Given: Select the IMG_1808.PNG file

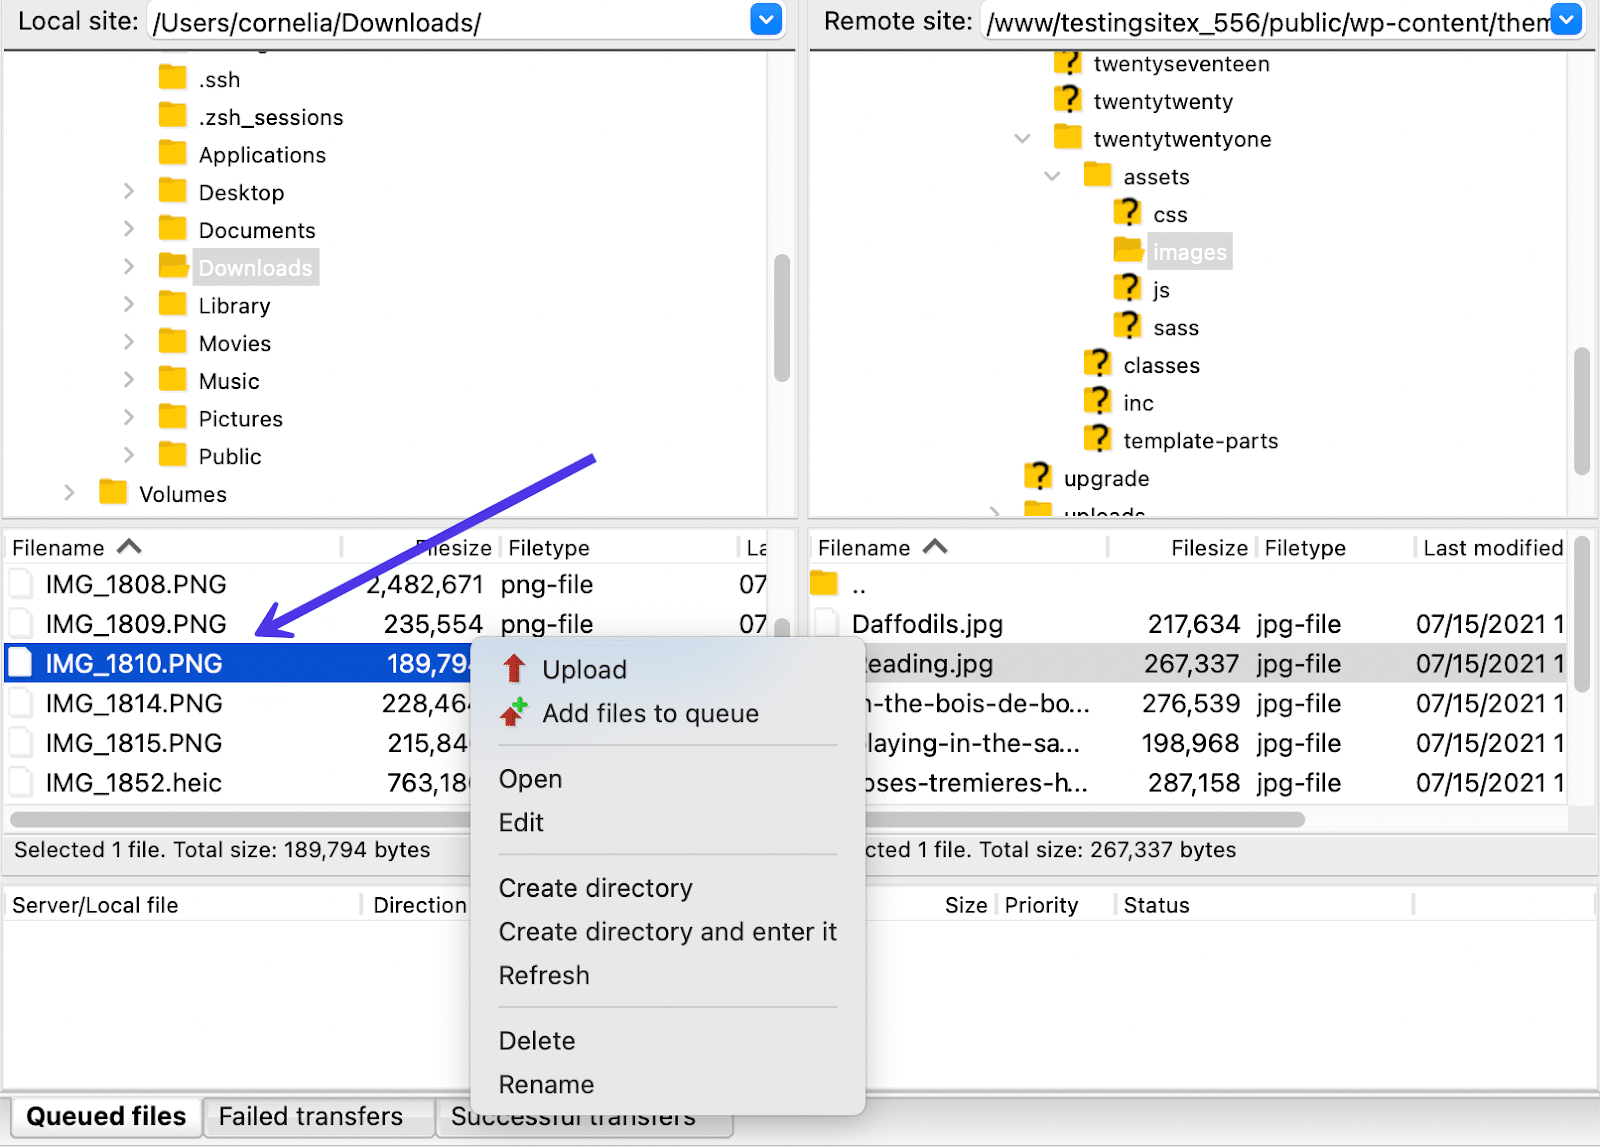Looking at the screenshot, I should pos(137,584).
